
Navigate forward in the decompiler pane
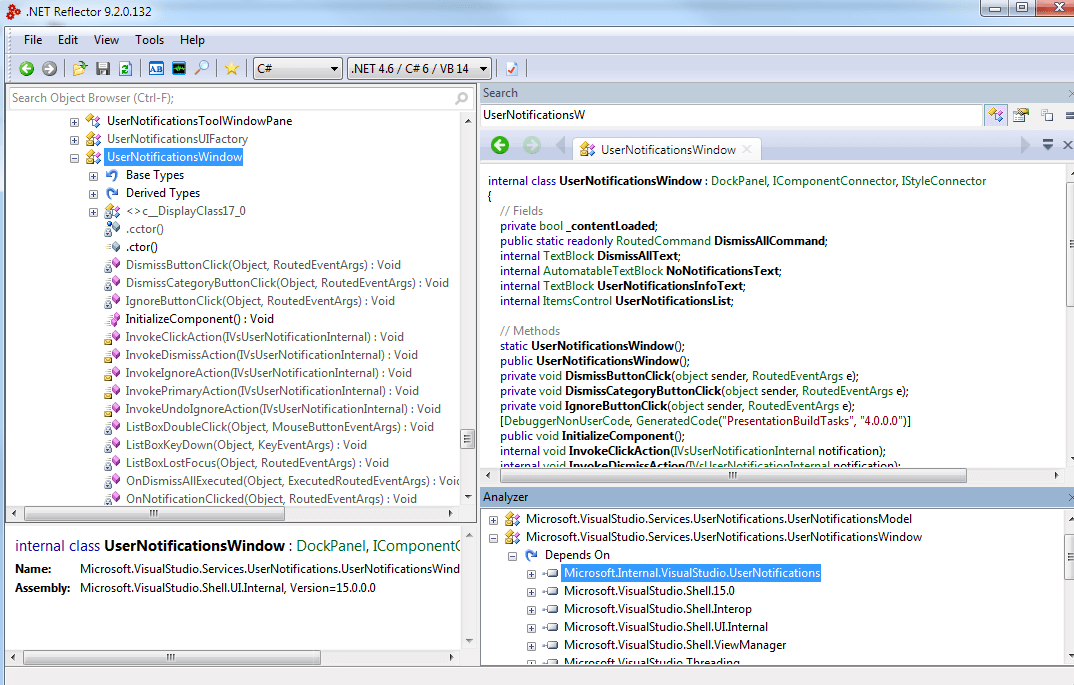pyautogui.click(x=532, y=145)
